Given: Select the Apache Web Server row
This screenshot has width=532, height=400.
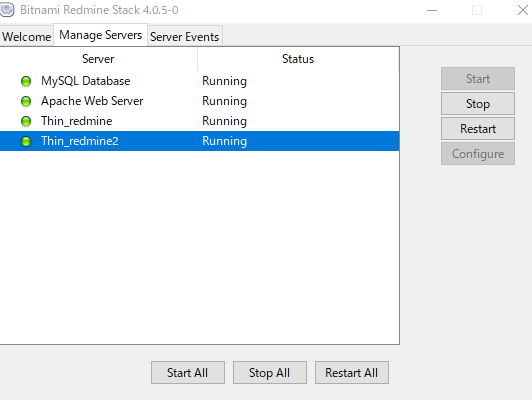Looking at the screenshot, I should [x=200, y=101].
